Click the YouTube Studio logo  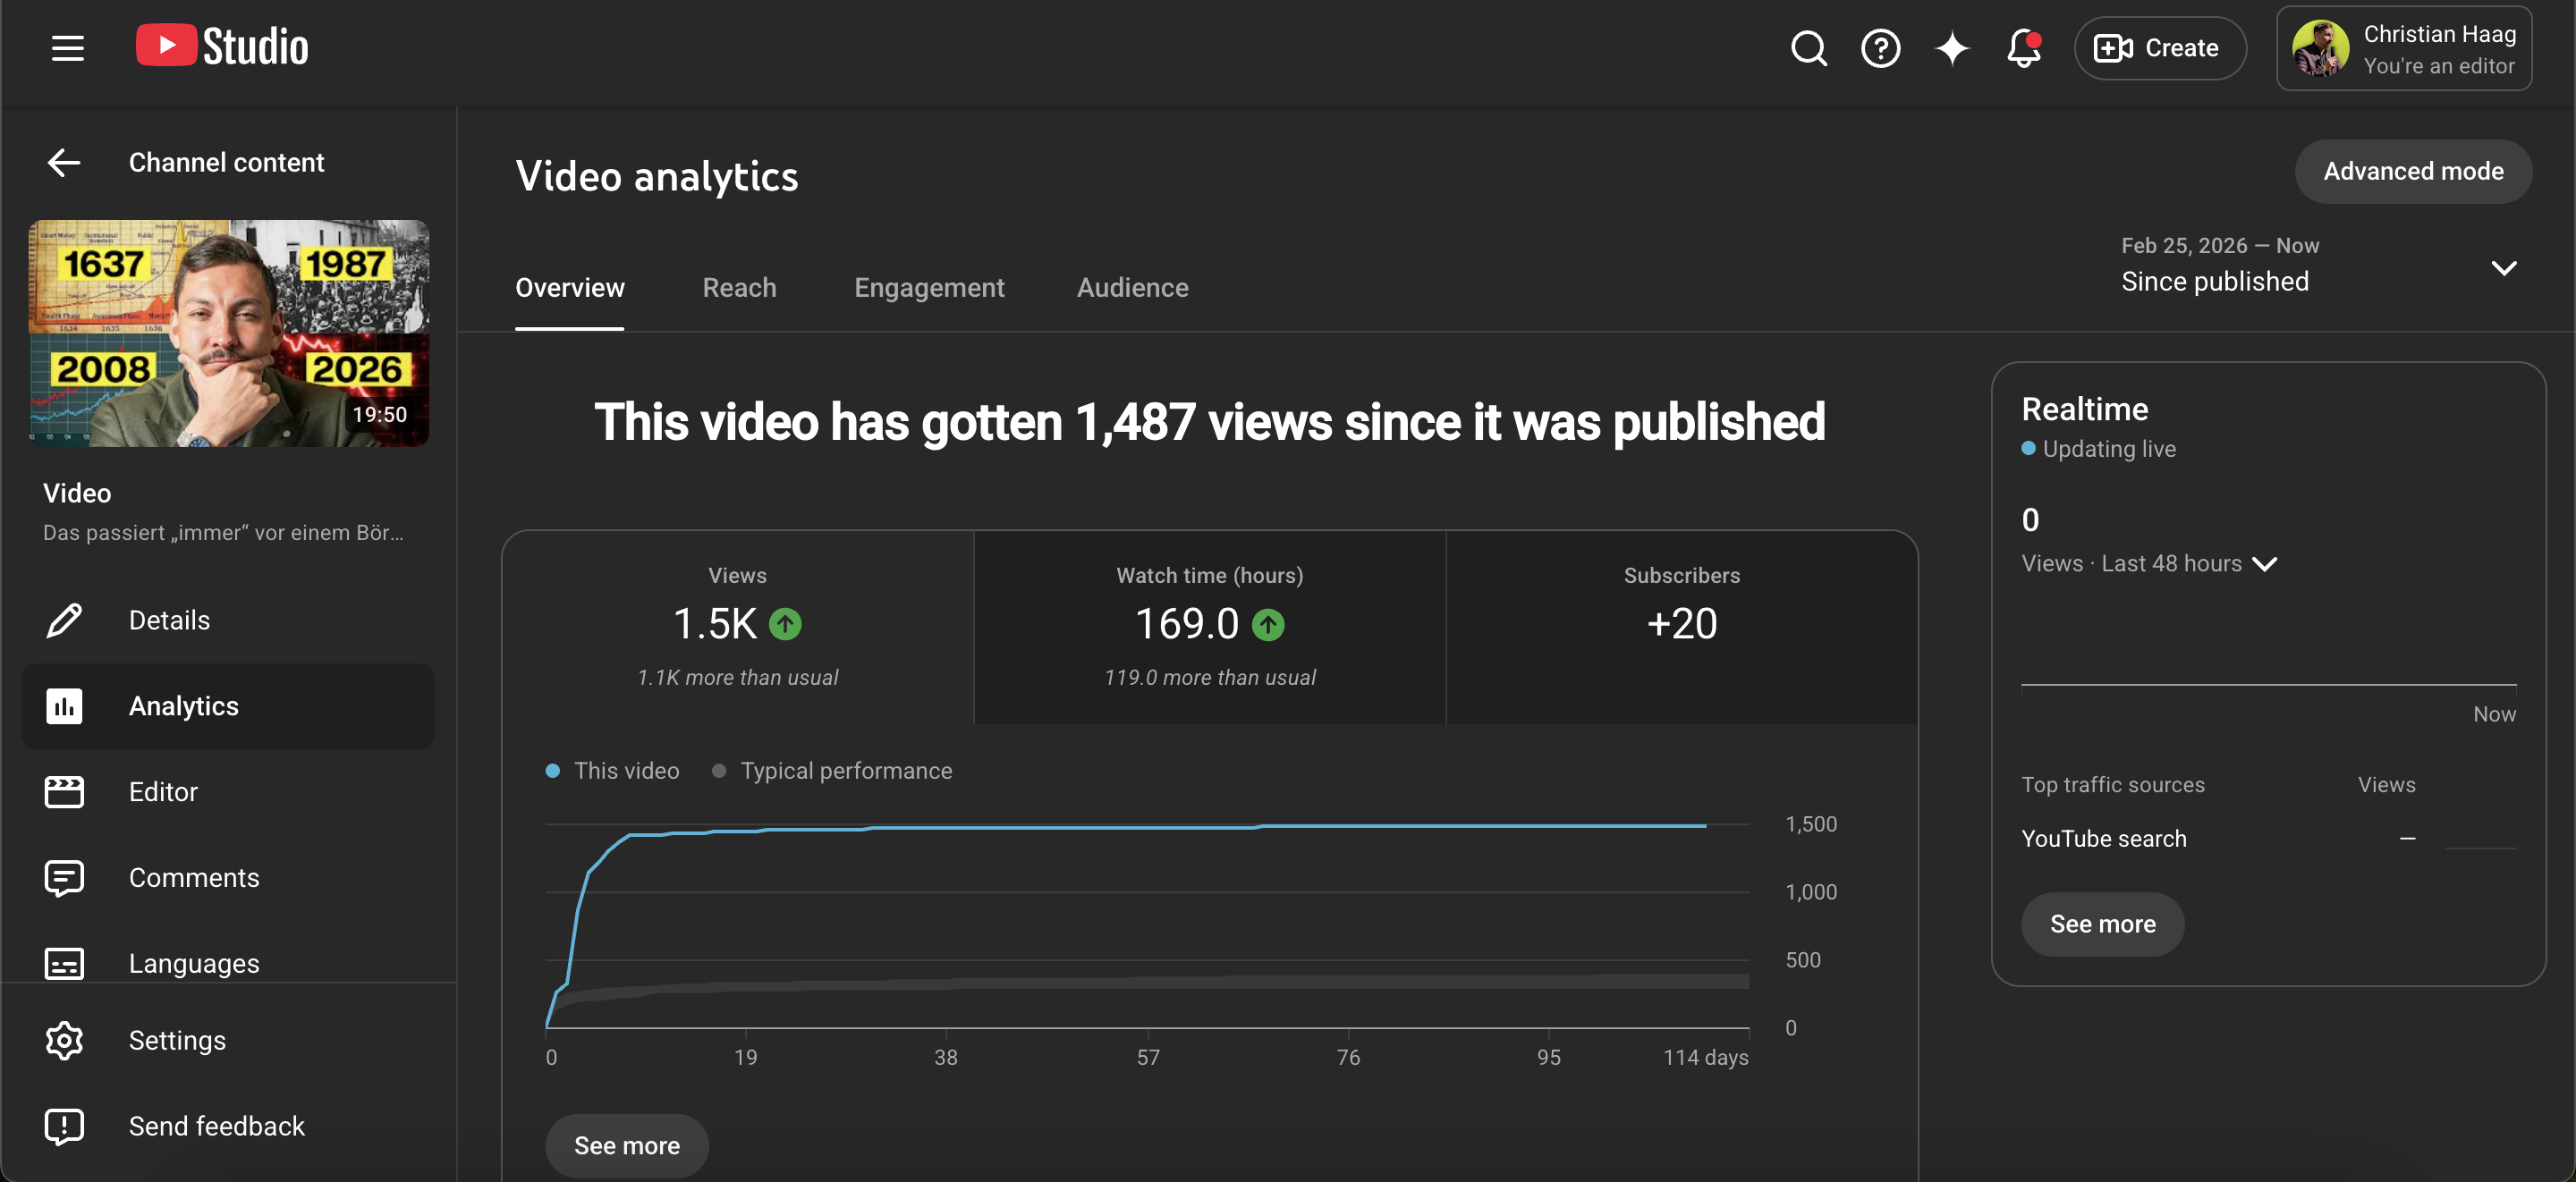222,47
